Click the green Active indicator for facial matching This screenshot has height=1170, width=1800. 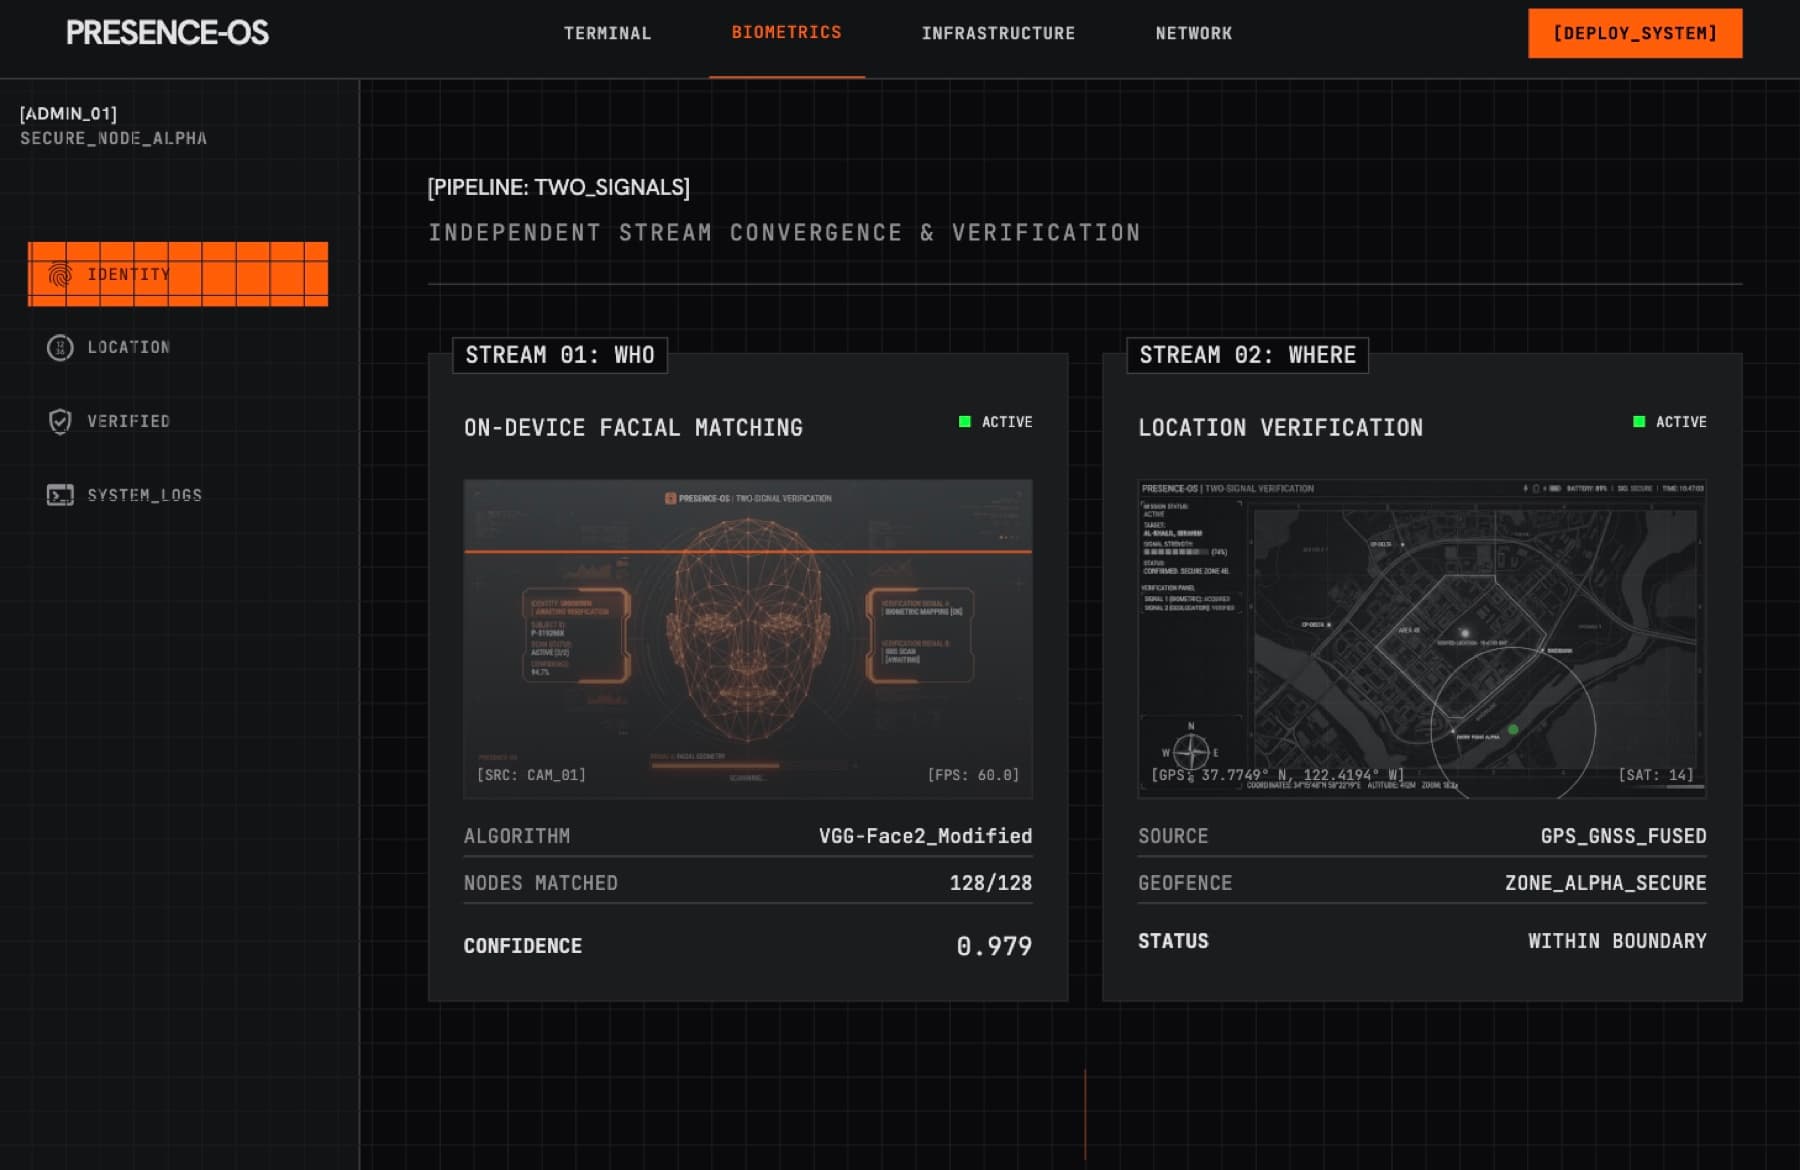coord(965,422)
